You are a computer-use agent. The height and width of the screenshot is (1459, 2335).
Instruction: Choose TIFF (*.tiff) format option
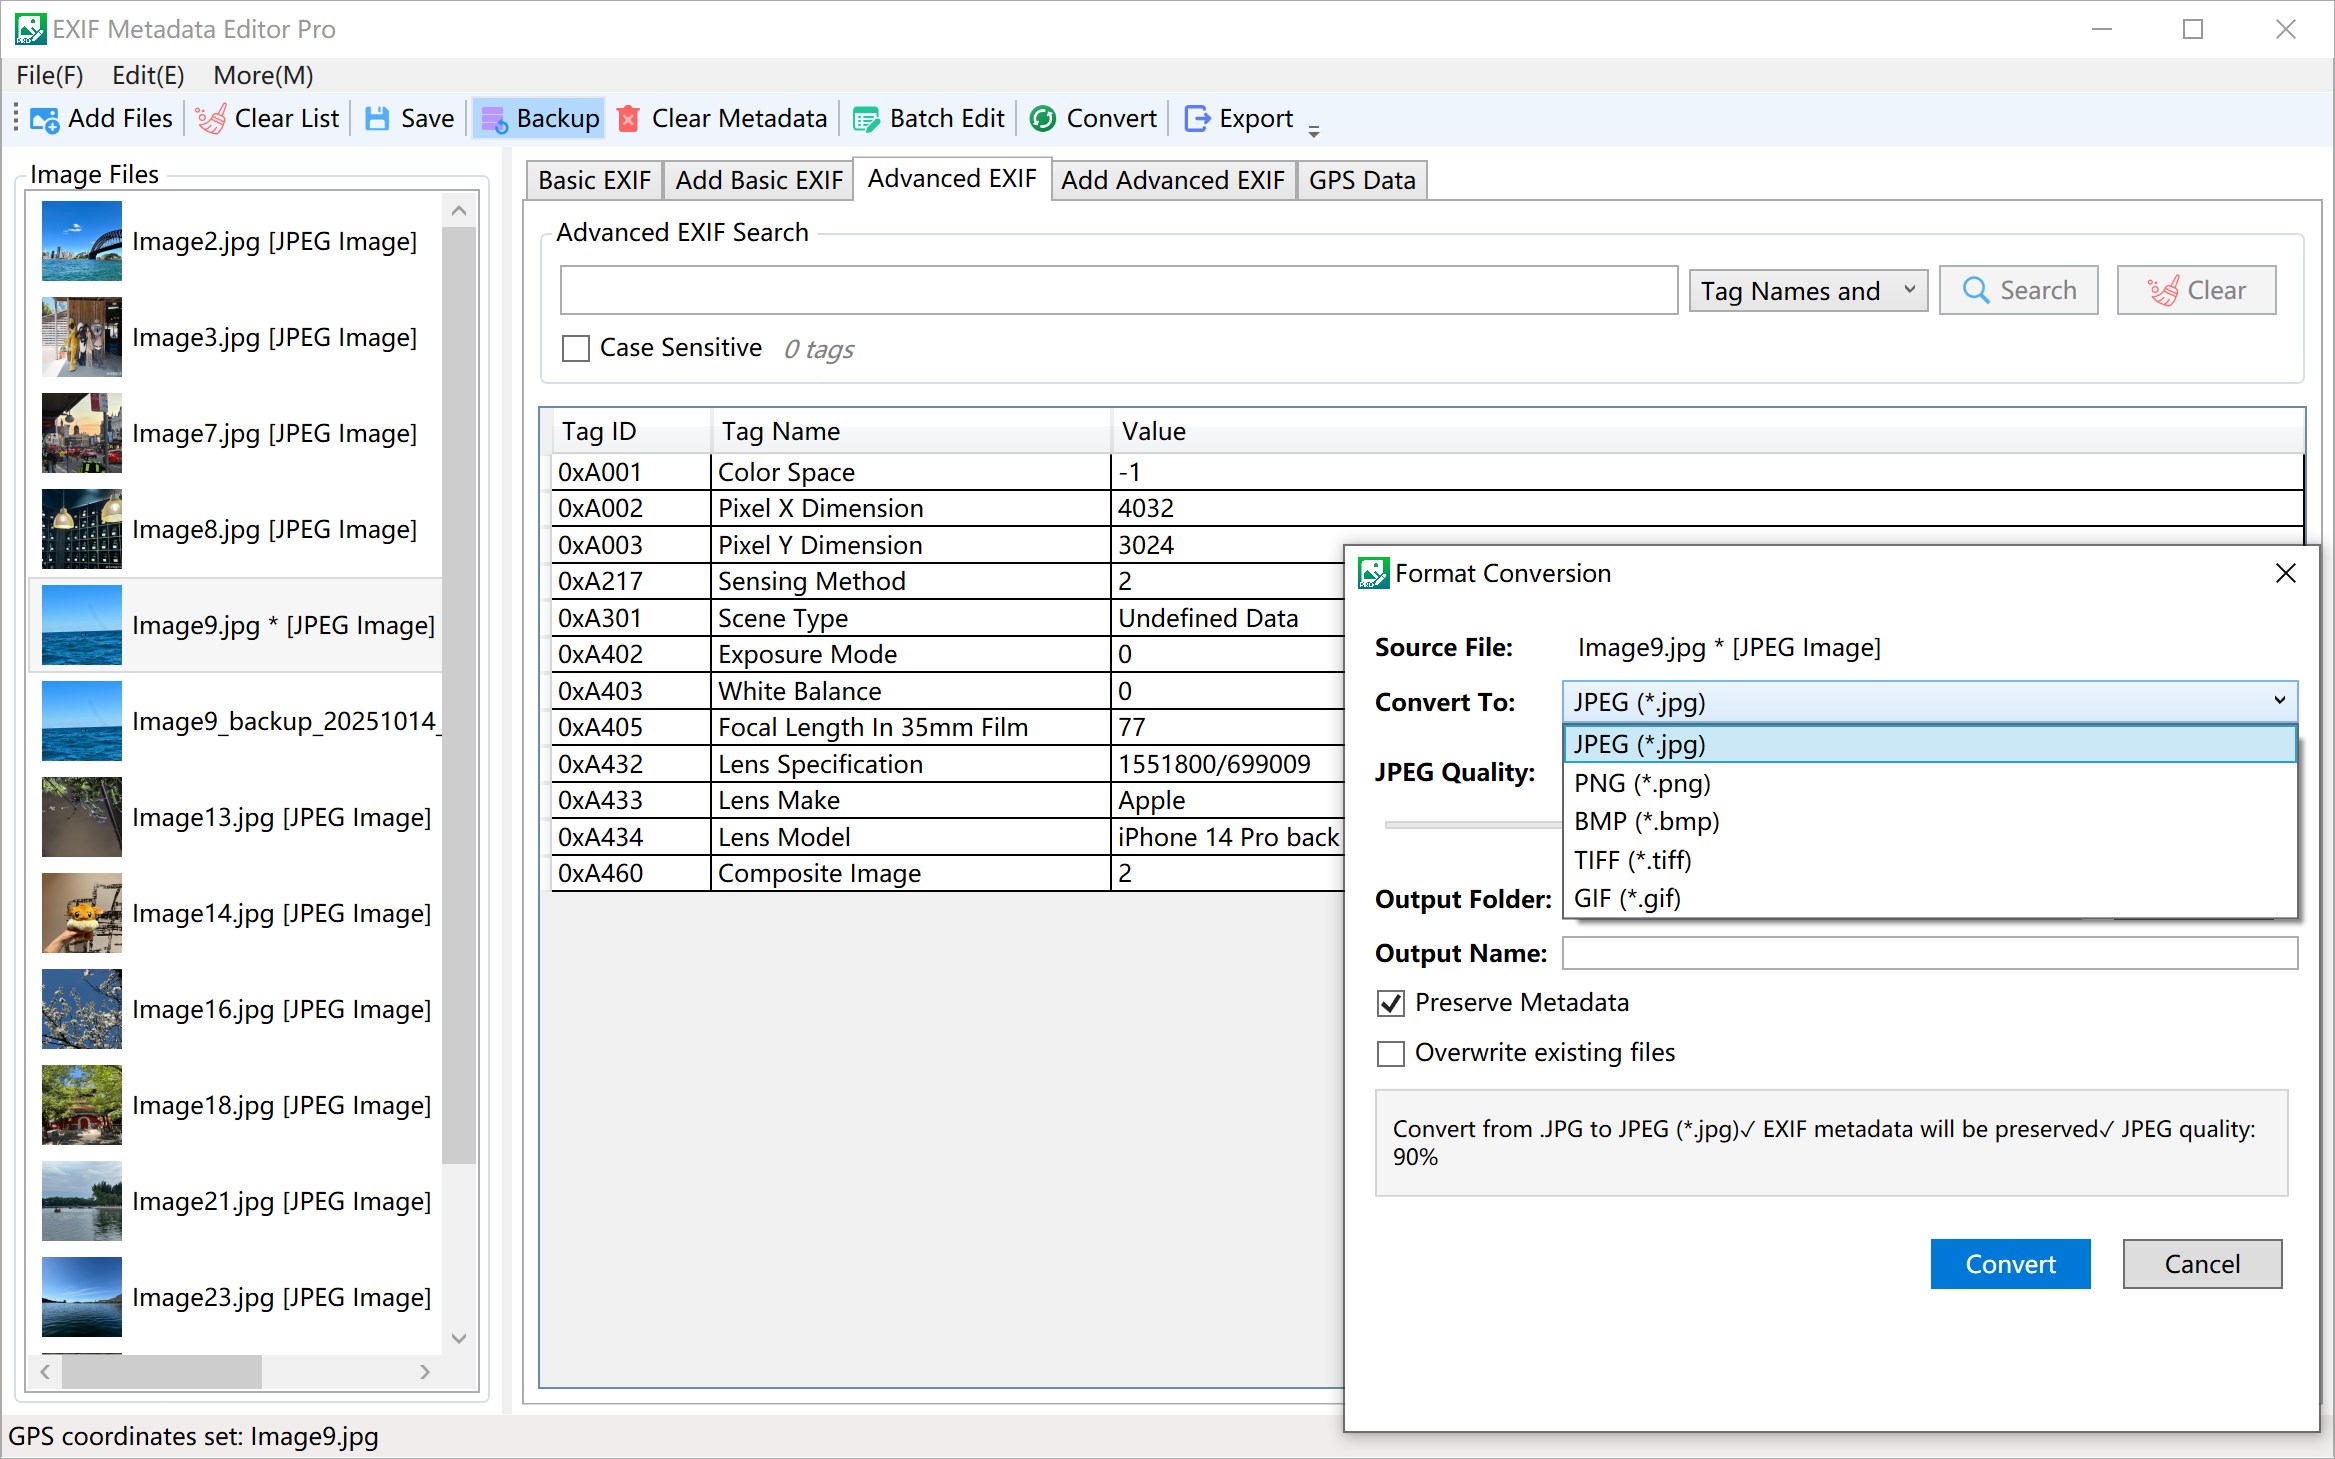click(x=1632, y=860)
